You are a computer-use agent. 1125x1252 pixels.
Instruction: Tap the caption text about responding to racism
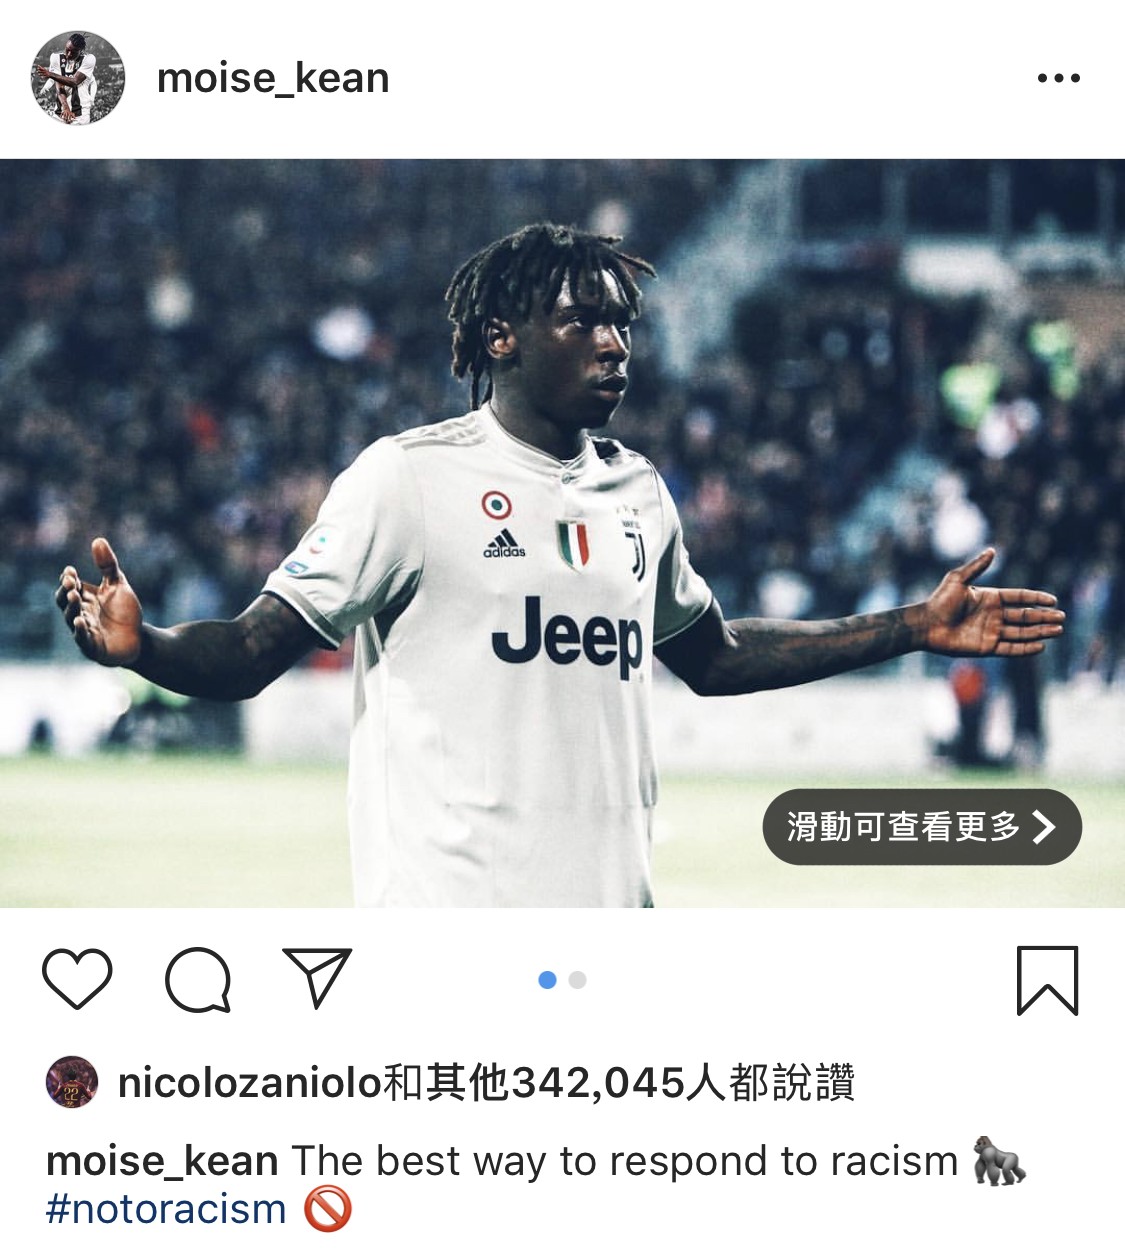coord(625,1161)
